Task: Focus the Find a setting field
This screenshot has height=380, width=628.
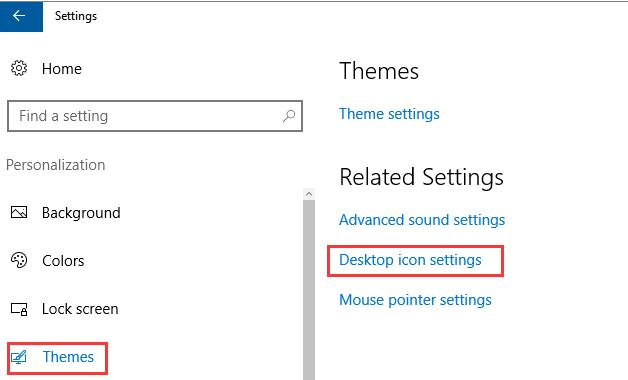Action: click(x=155, y=116)
